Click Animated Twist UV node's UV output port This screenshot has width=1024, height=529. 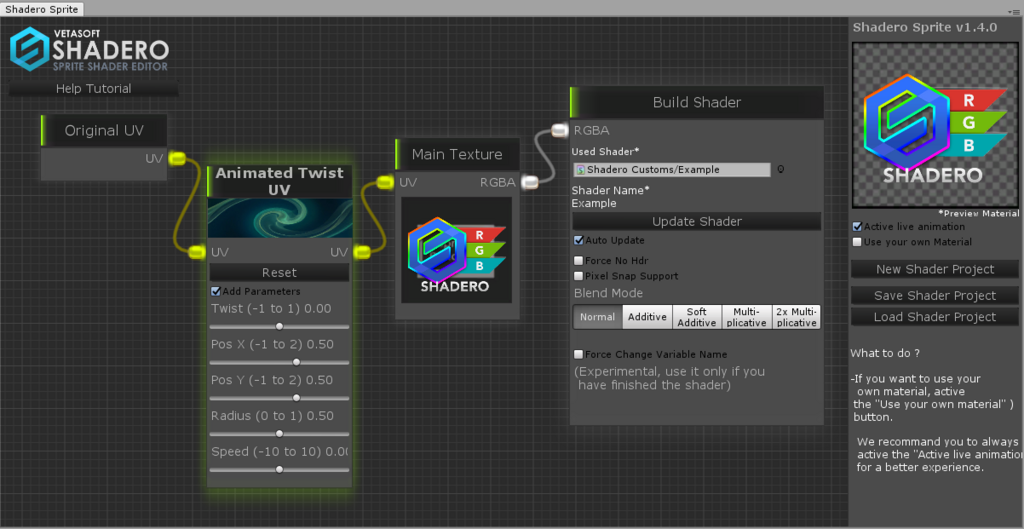click(361, 252)
